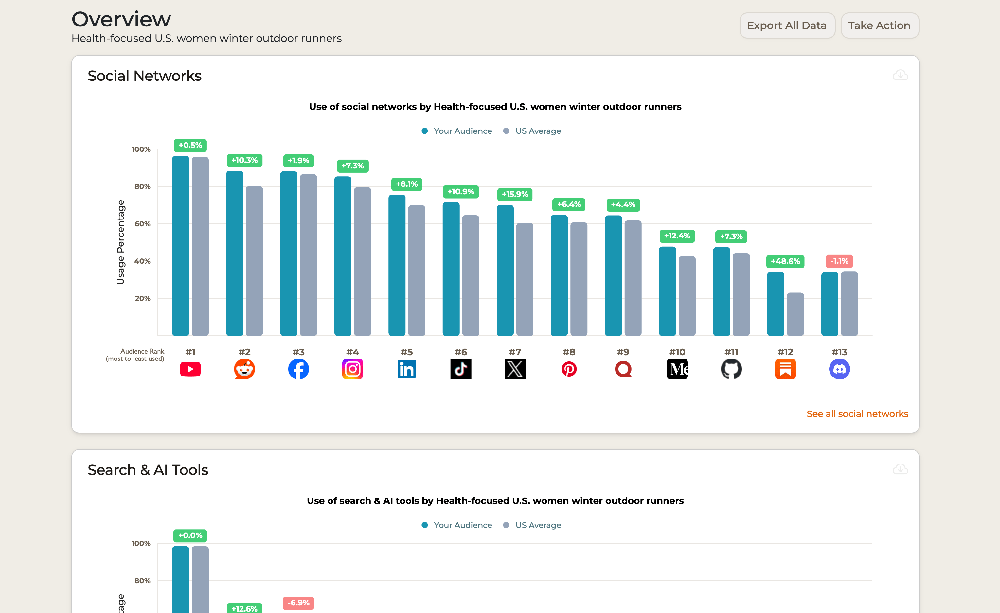1000x613 pixels.
Task: Open the See all social networks link
Action: tap(857, 413)
